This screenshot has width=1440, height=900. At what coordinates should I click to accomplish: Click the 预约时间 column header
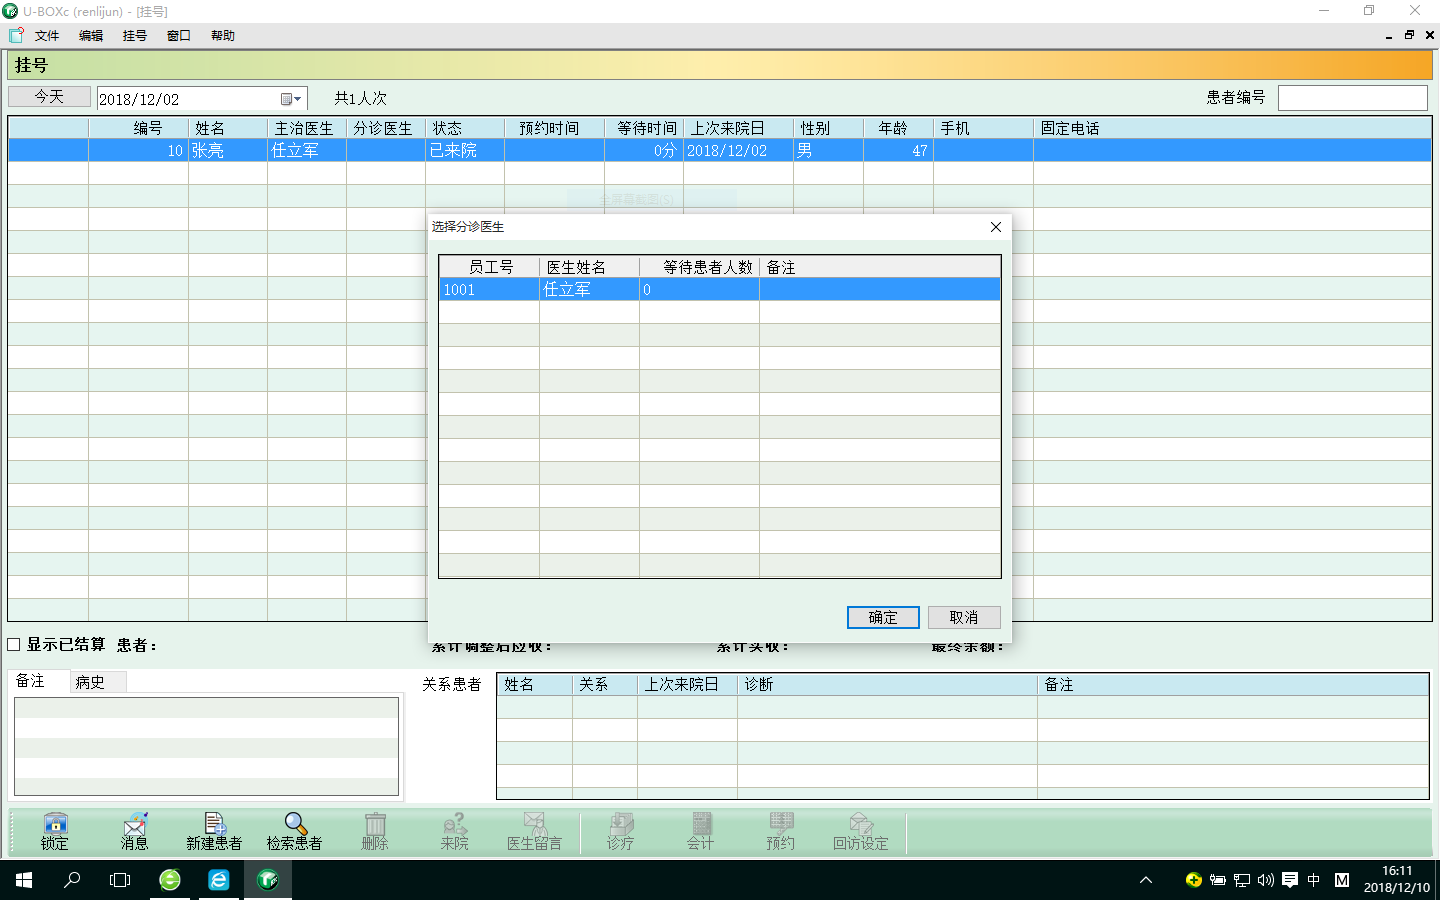[555, 128]
